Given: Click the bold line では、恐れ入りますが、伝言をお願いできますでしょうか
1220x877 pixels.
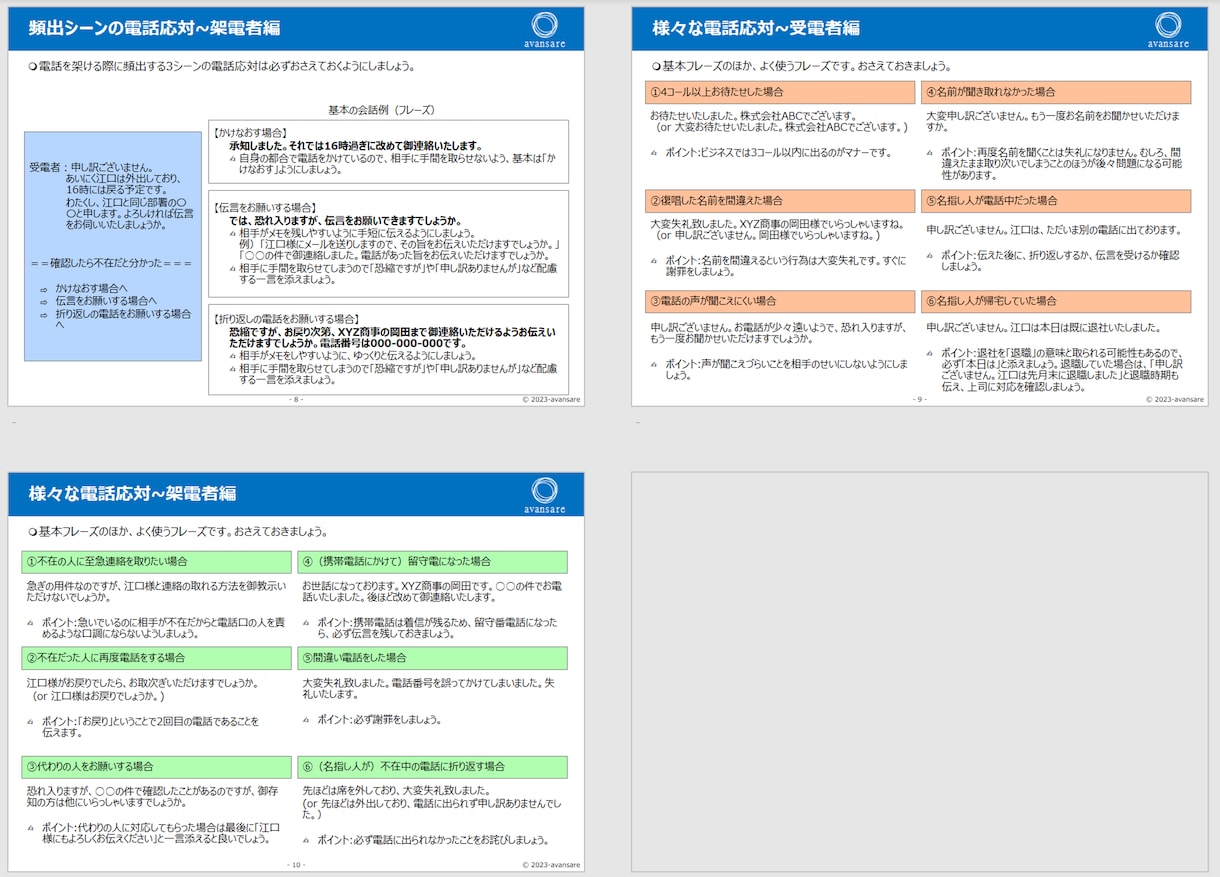Looking at the screenshot, I should [x=345, y=220].
